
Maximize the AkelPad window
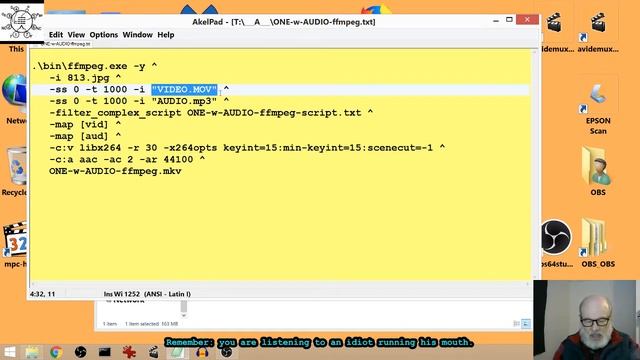[x=509, y=20]
